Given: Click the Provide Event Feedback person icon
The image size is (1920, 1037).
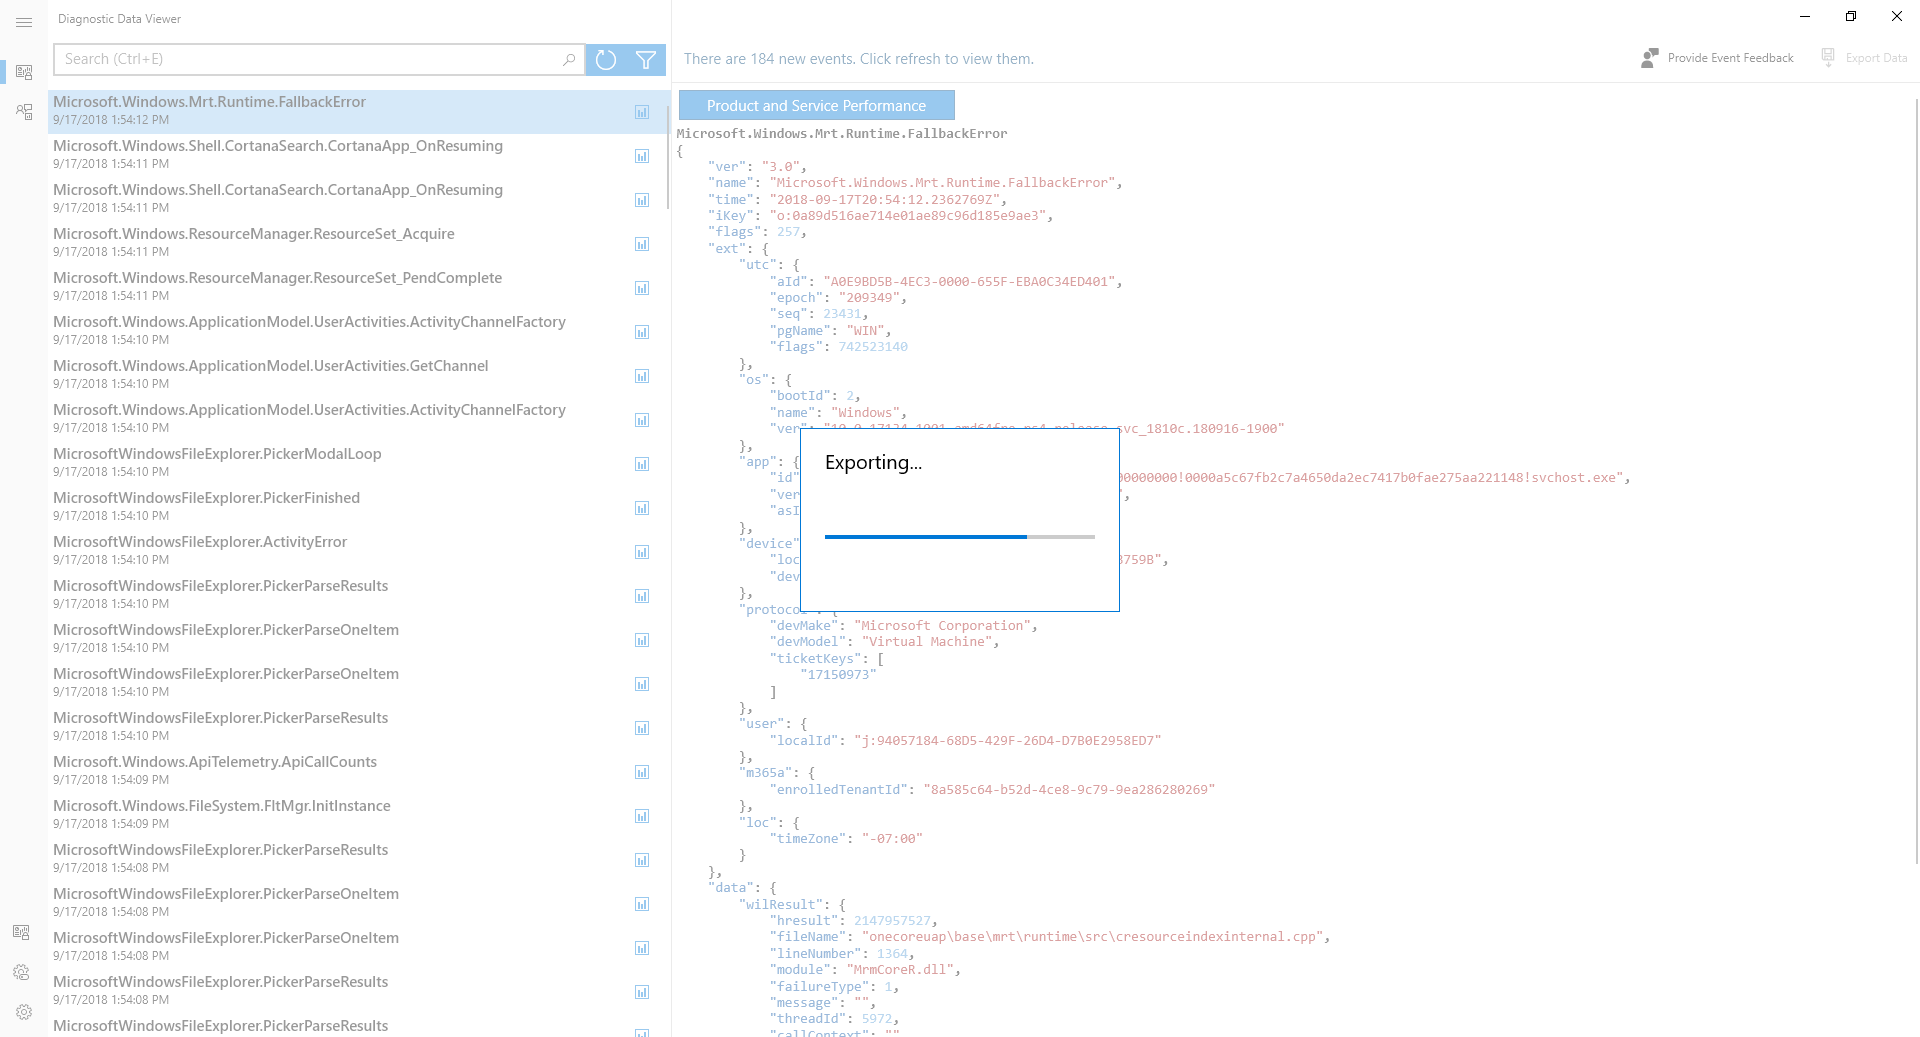Looking at the screenshot, I should click(1650, 58).
